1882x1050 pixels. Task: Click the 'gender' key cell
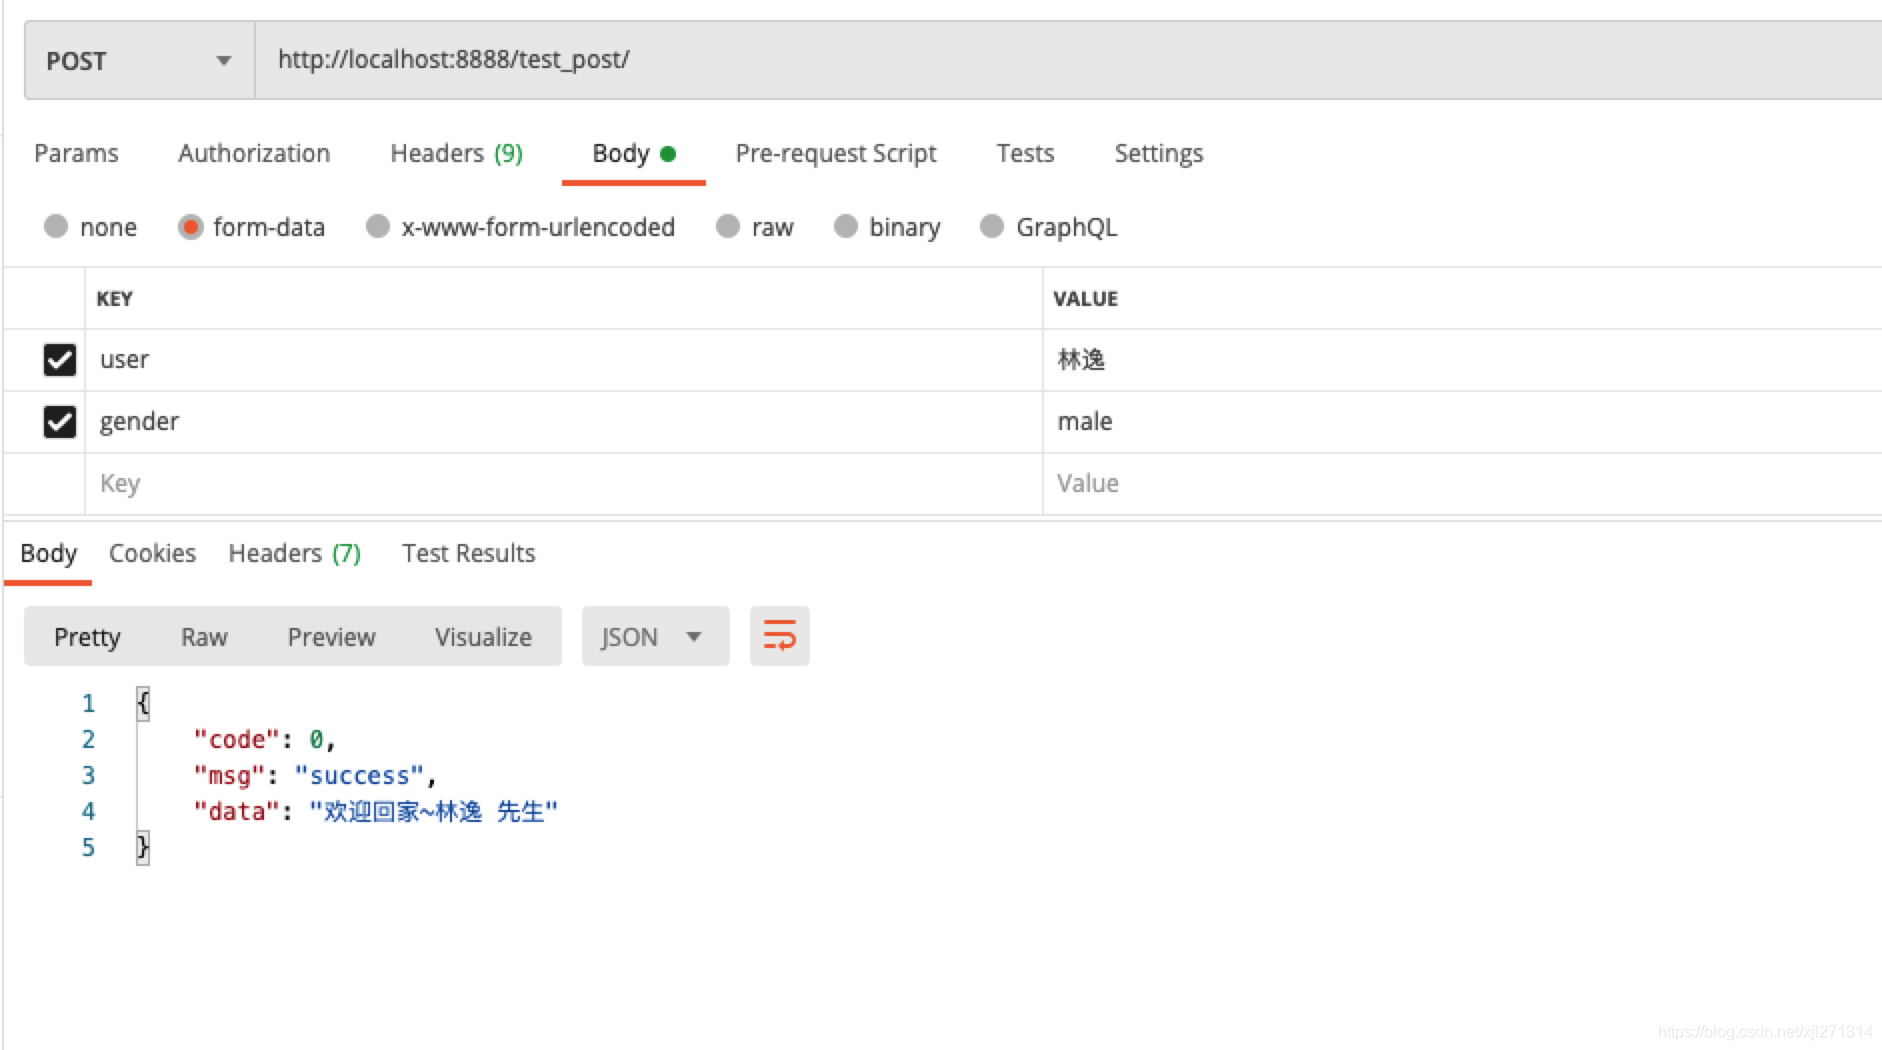tap(564, 422)
